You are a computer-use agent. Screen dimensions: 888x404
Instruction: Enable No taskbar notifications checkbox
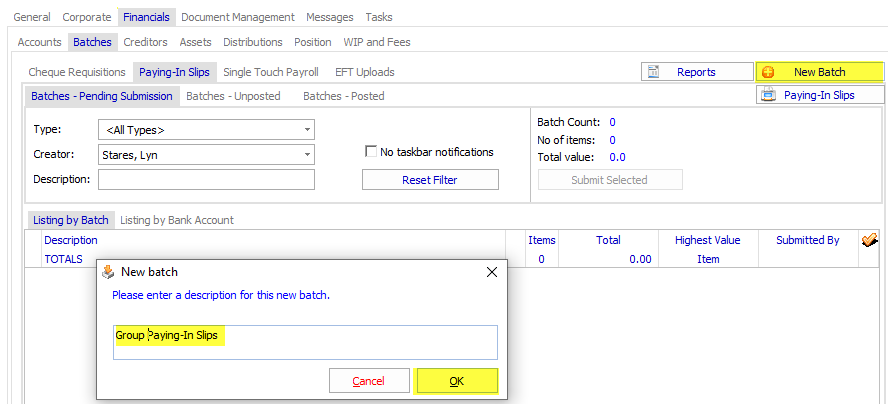[371, 152]
